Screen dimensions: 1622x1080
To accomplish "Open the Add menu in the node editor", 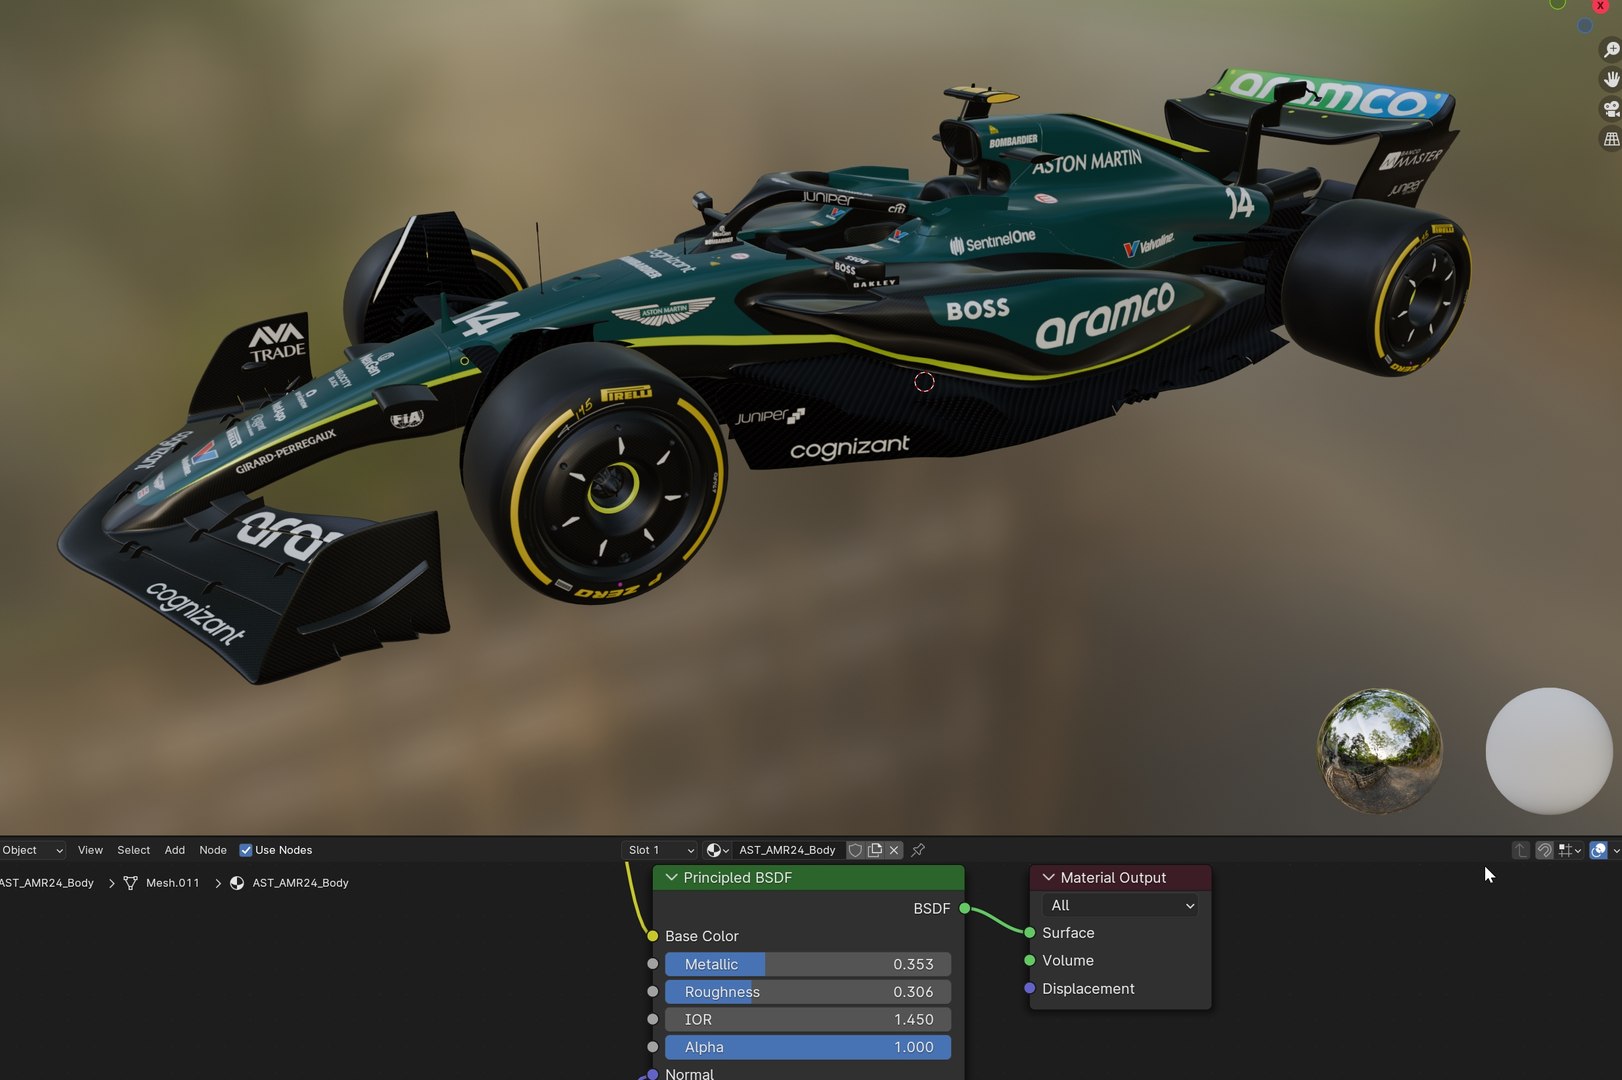I will (x=175, y=850).
